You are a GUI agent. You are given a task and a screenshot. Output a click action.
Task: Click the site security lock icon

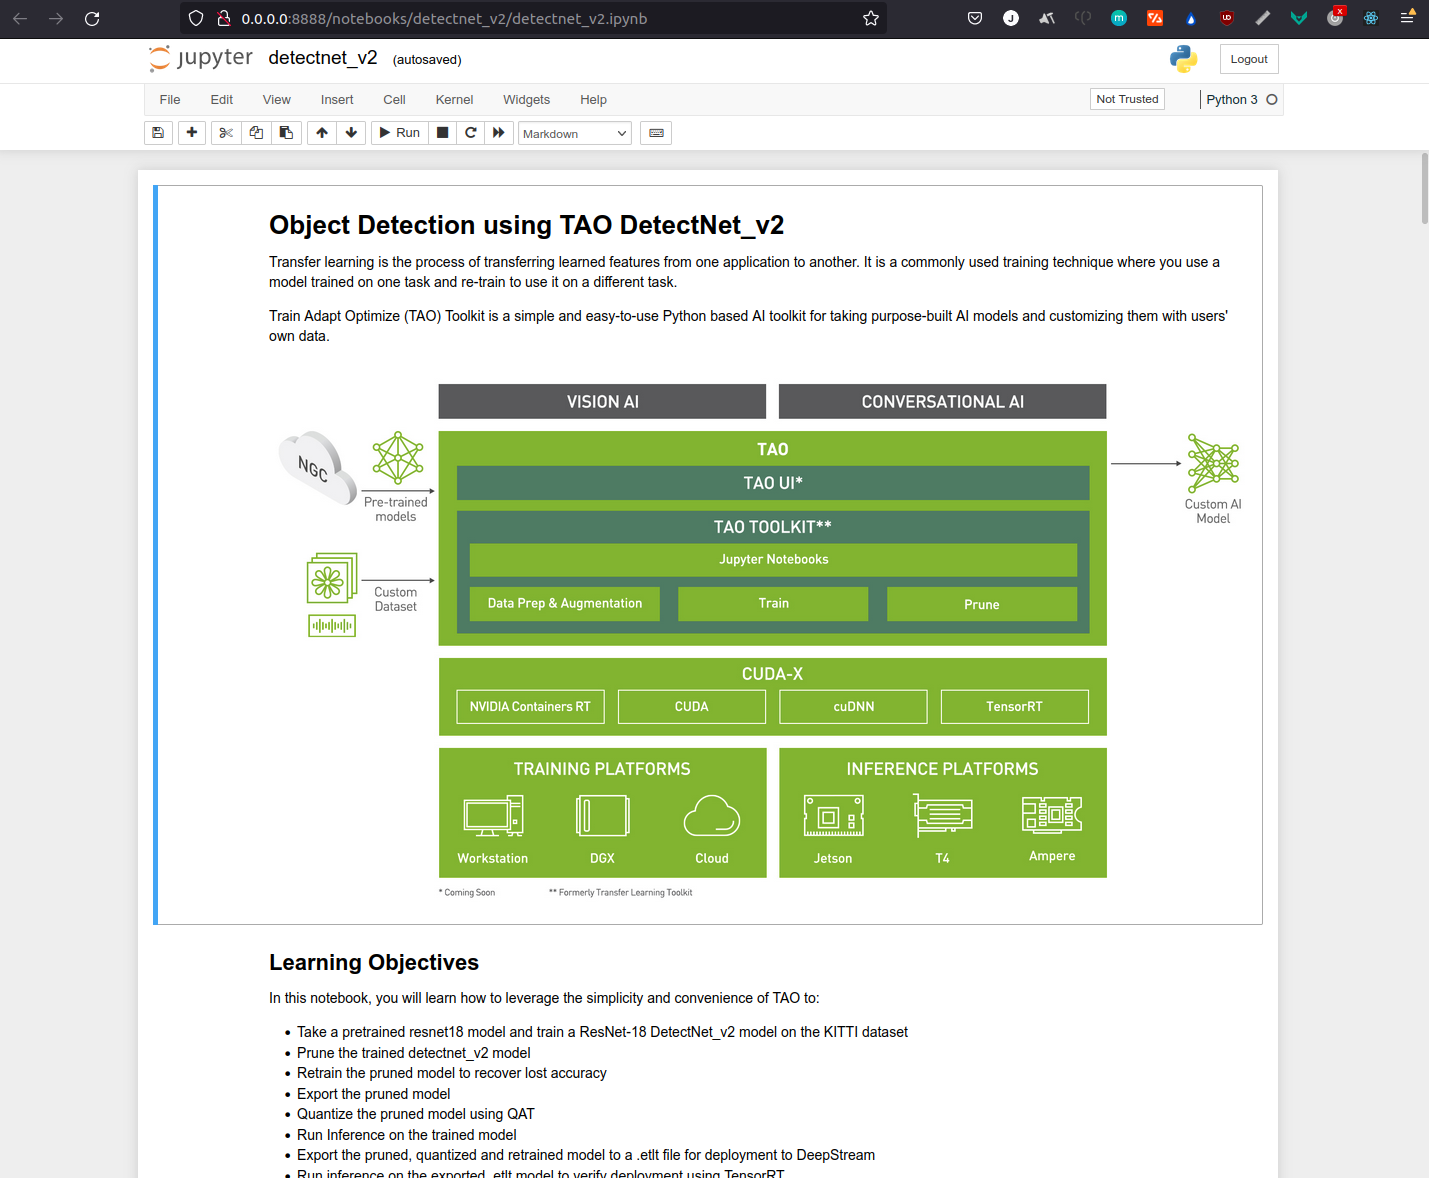point(224,18)
